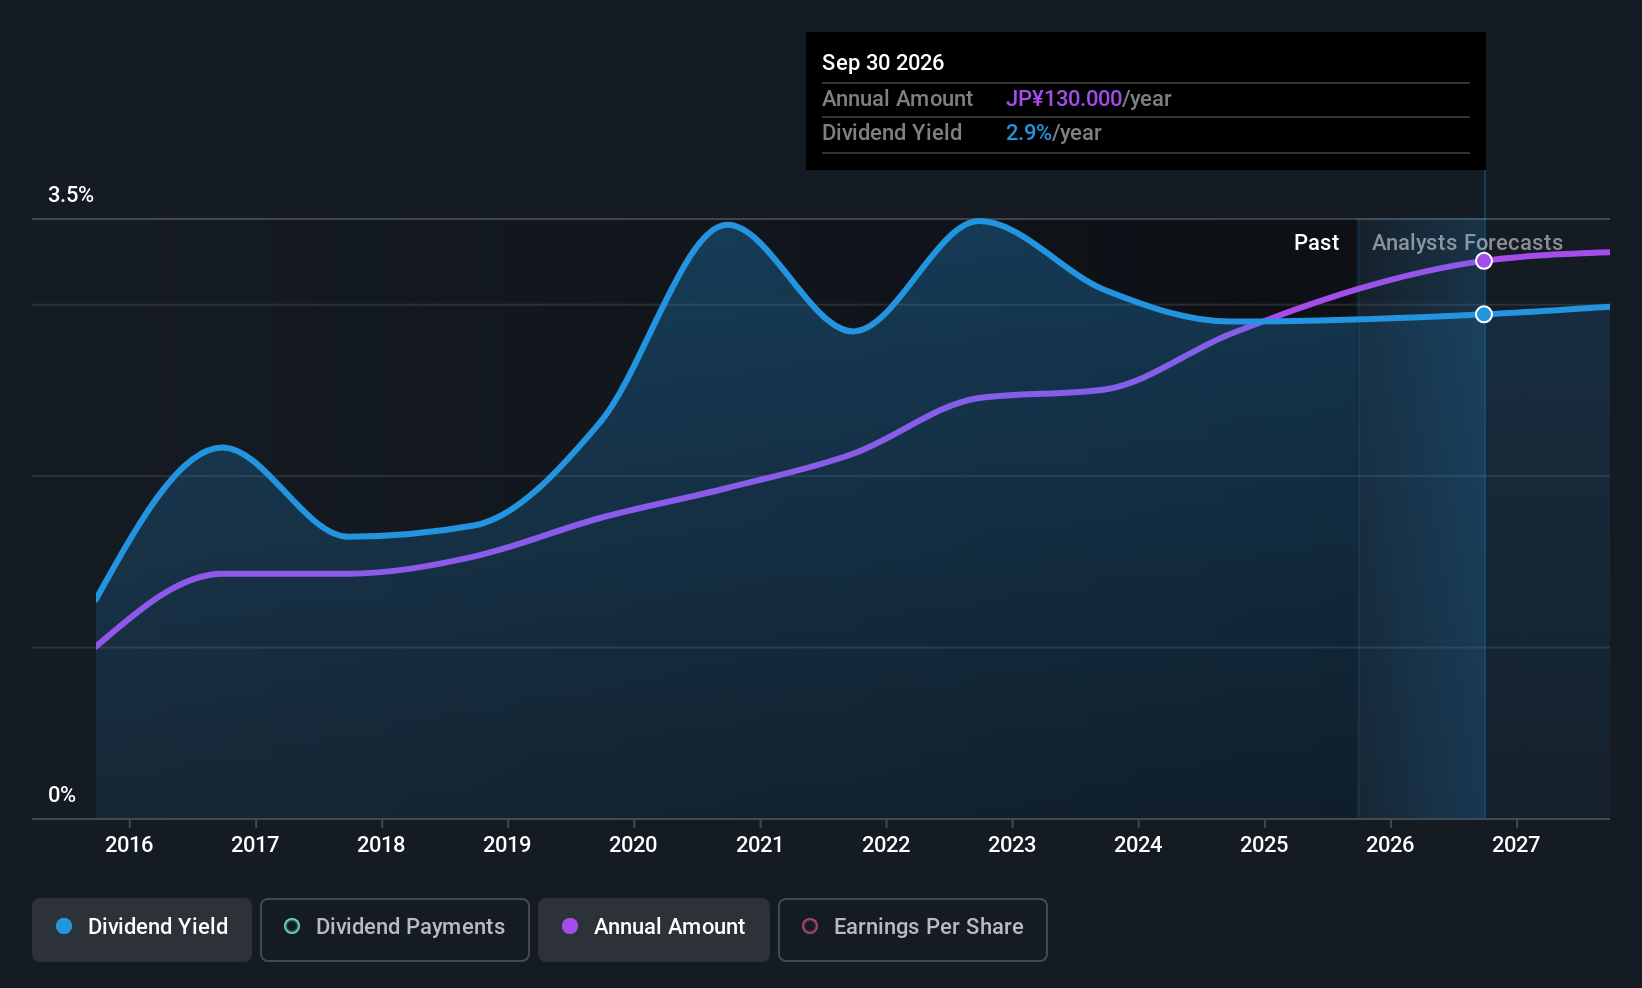Show the Earnings Per Share series
Viewport: 1642px width, 988px height.
(x=912, y=929)
